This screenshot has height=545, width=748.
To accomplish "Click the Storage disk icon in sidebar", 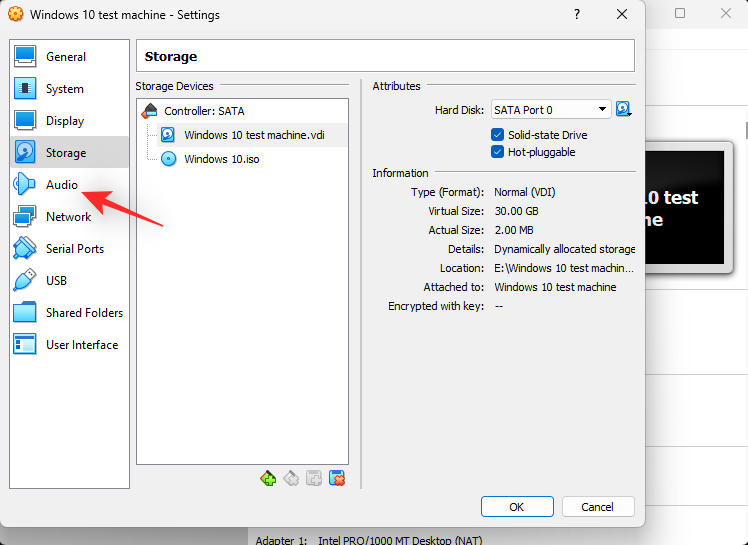I will click(25, 153).
